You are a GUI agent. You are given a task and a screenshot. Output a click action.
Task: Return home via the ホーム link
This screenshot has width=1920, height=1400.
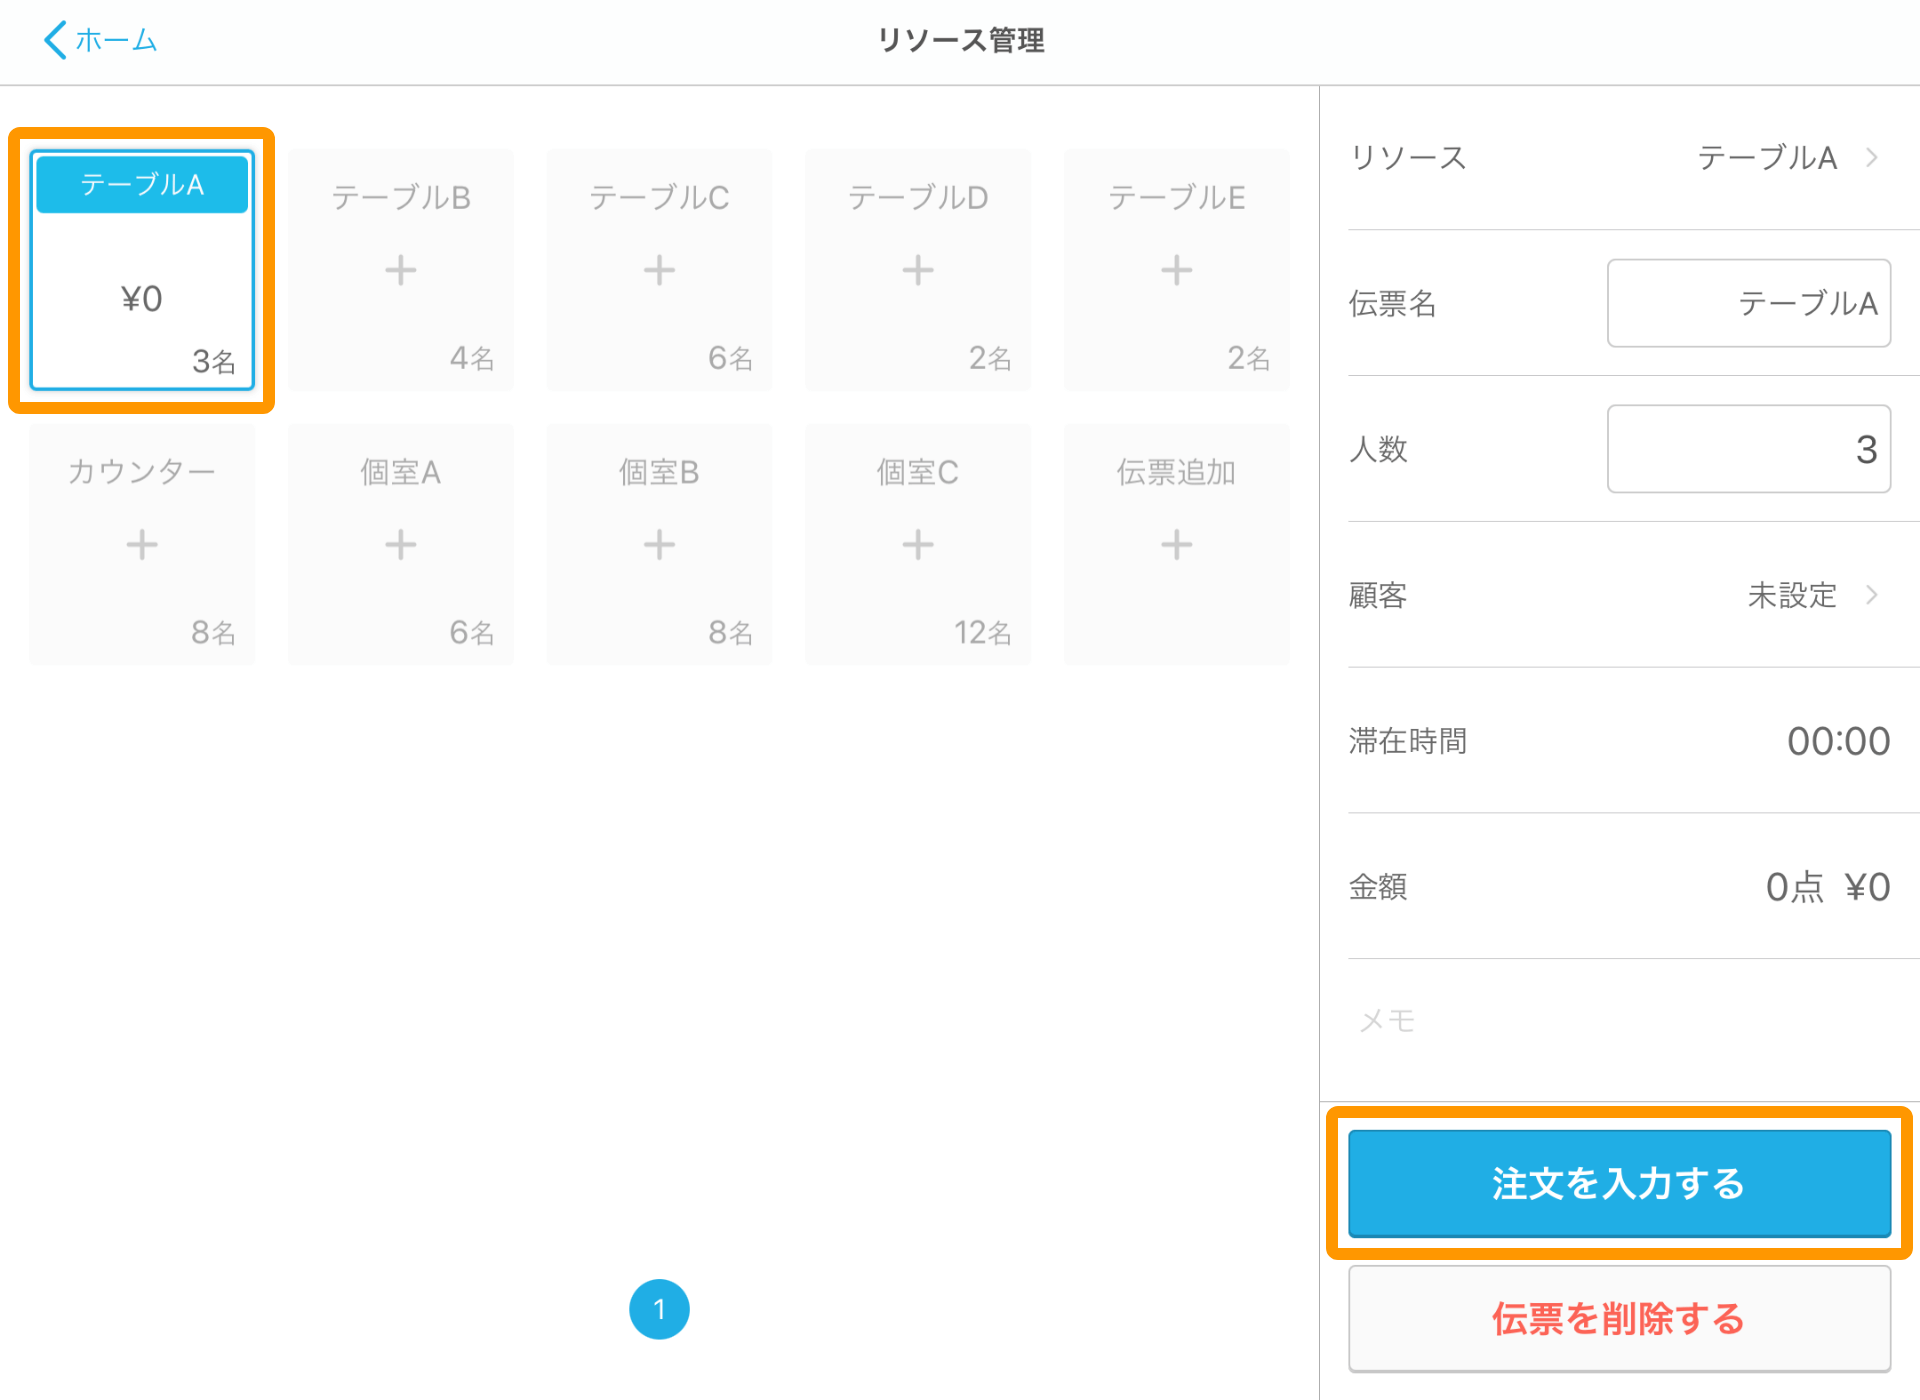(113, 40)
